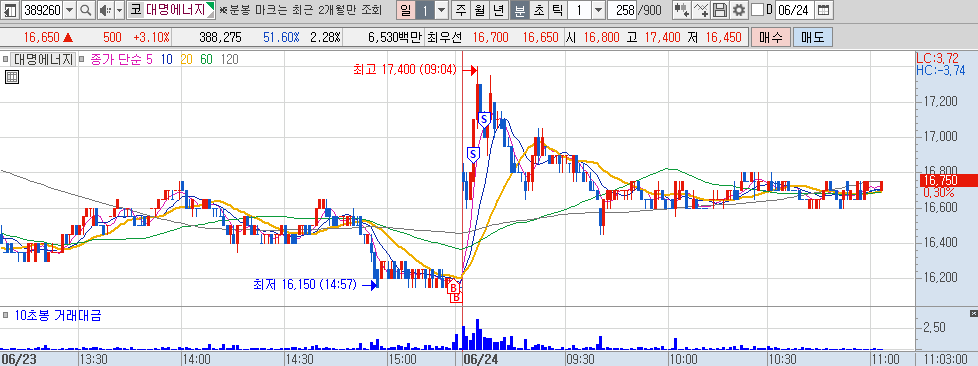978x366 pixels.
Task: Expand the sound options dropdown arrow
Action: [x=119, y=9]
